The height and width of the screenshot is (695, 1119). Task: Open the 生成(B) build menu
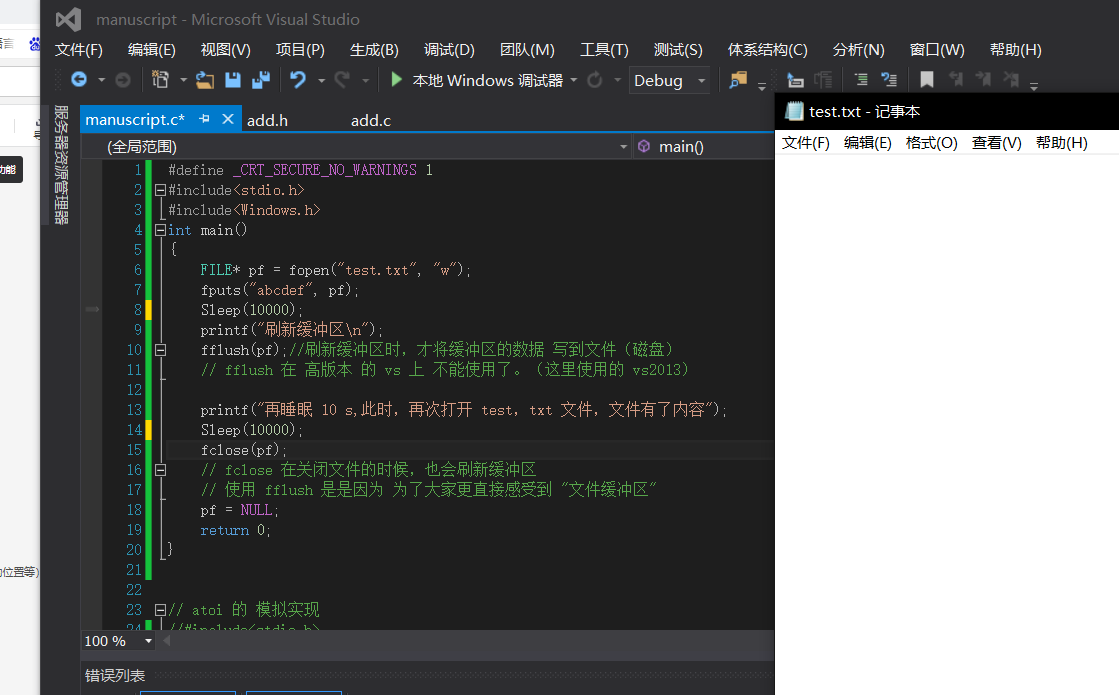(x=375, y=49)
